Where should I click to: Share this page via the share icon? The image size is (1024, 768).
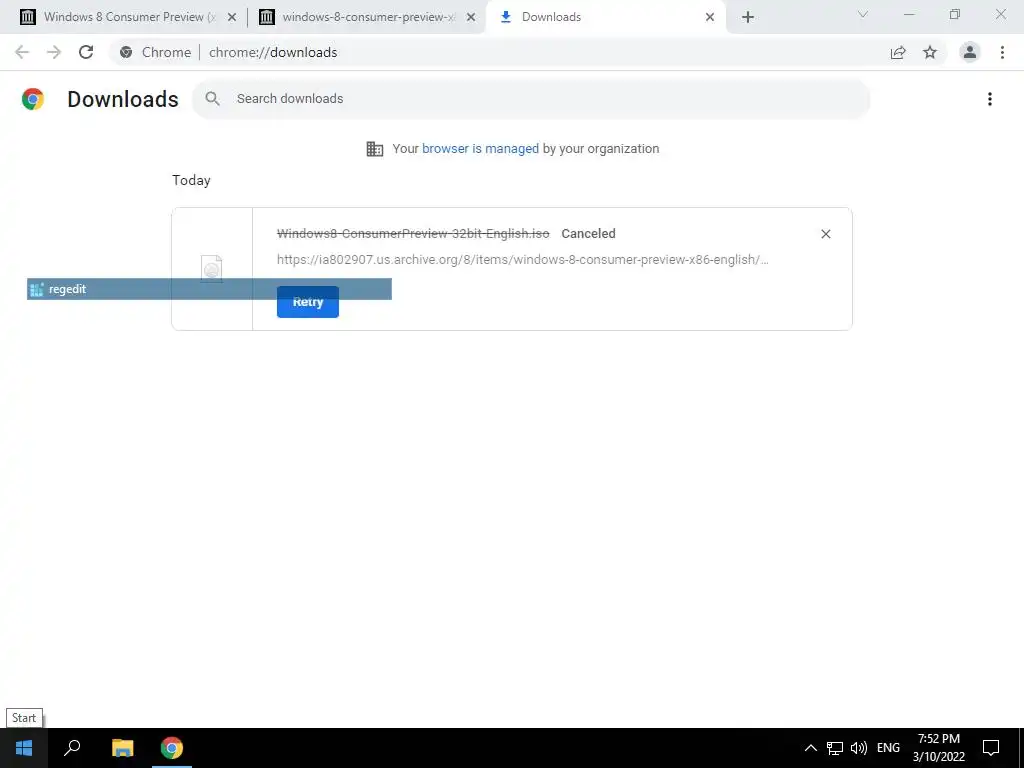898,52
